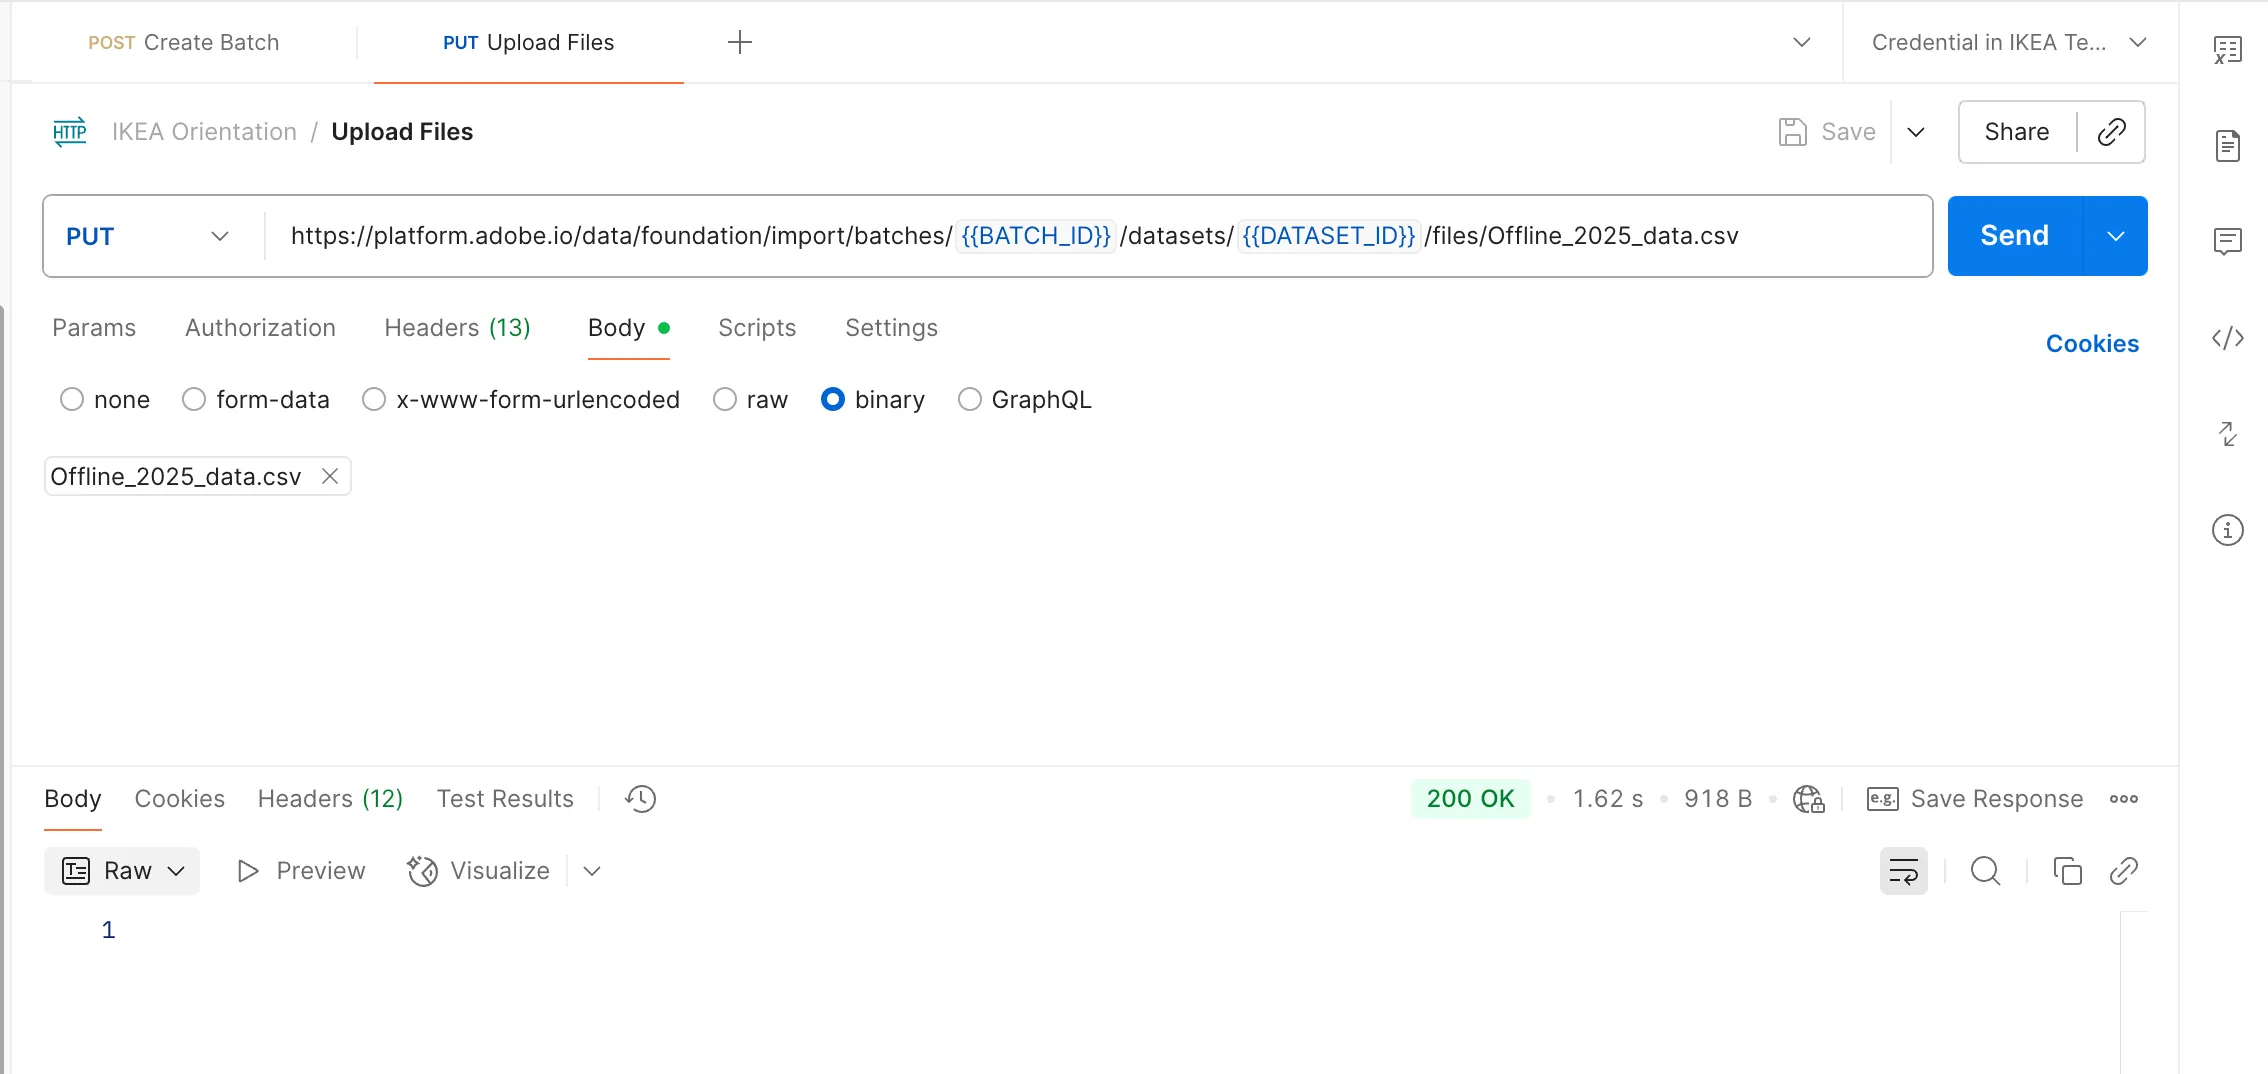Open the comments icon in right sidebar

click(x=2227, y=241)
